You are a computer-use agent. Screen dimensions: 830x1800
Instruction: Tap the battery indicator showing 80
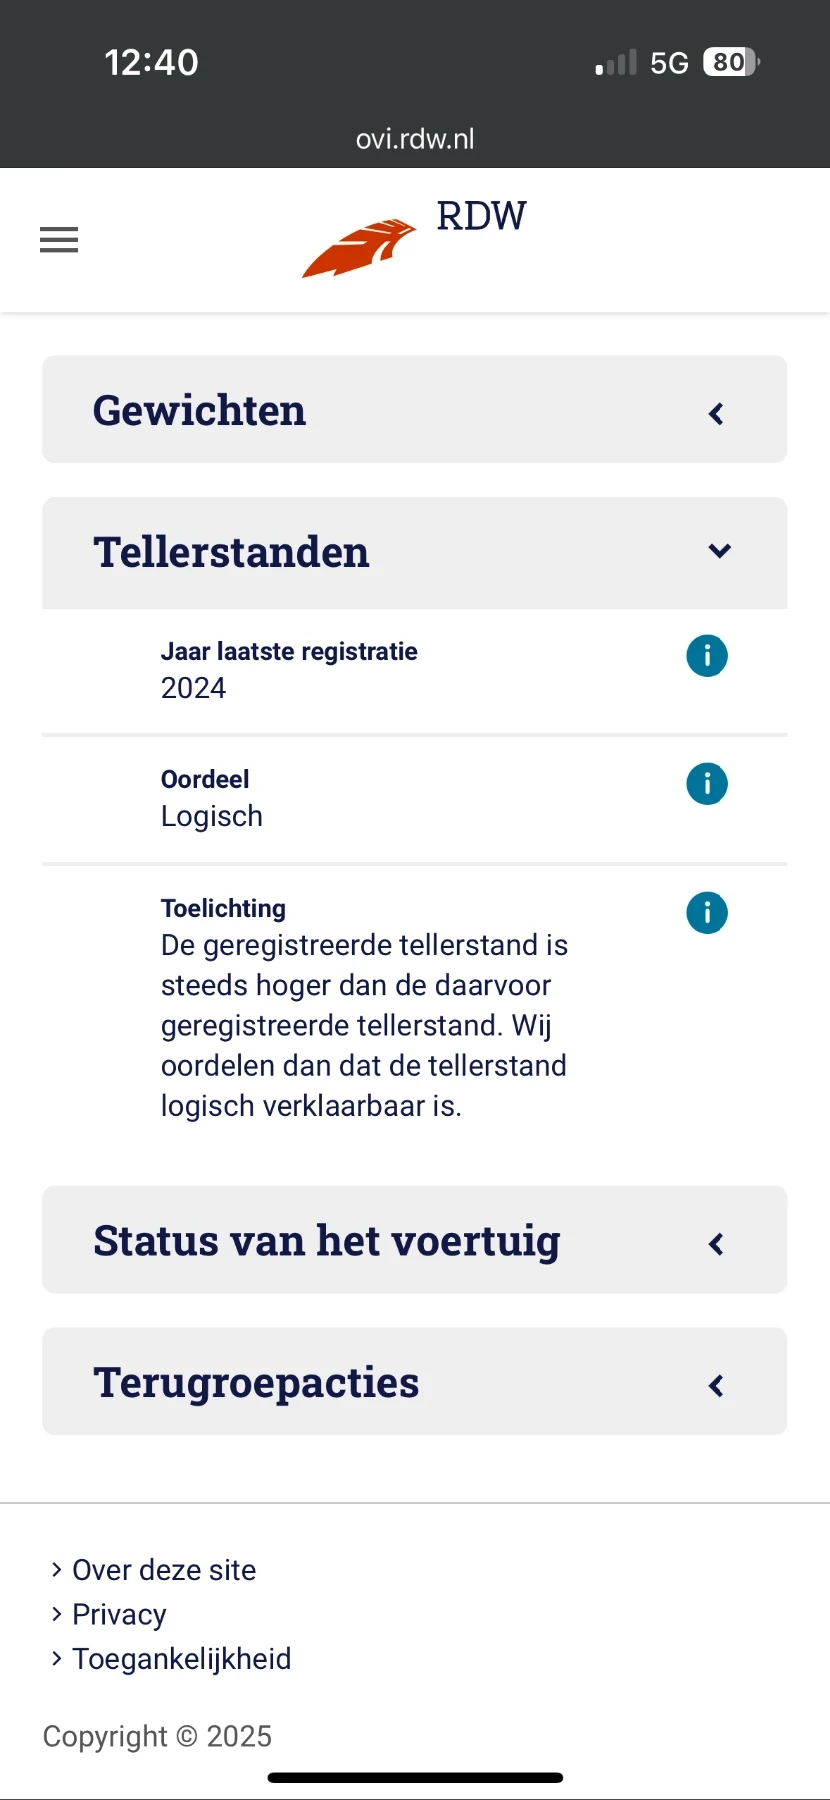[729, 62]
